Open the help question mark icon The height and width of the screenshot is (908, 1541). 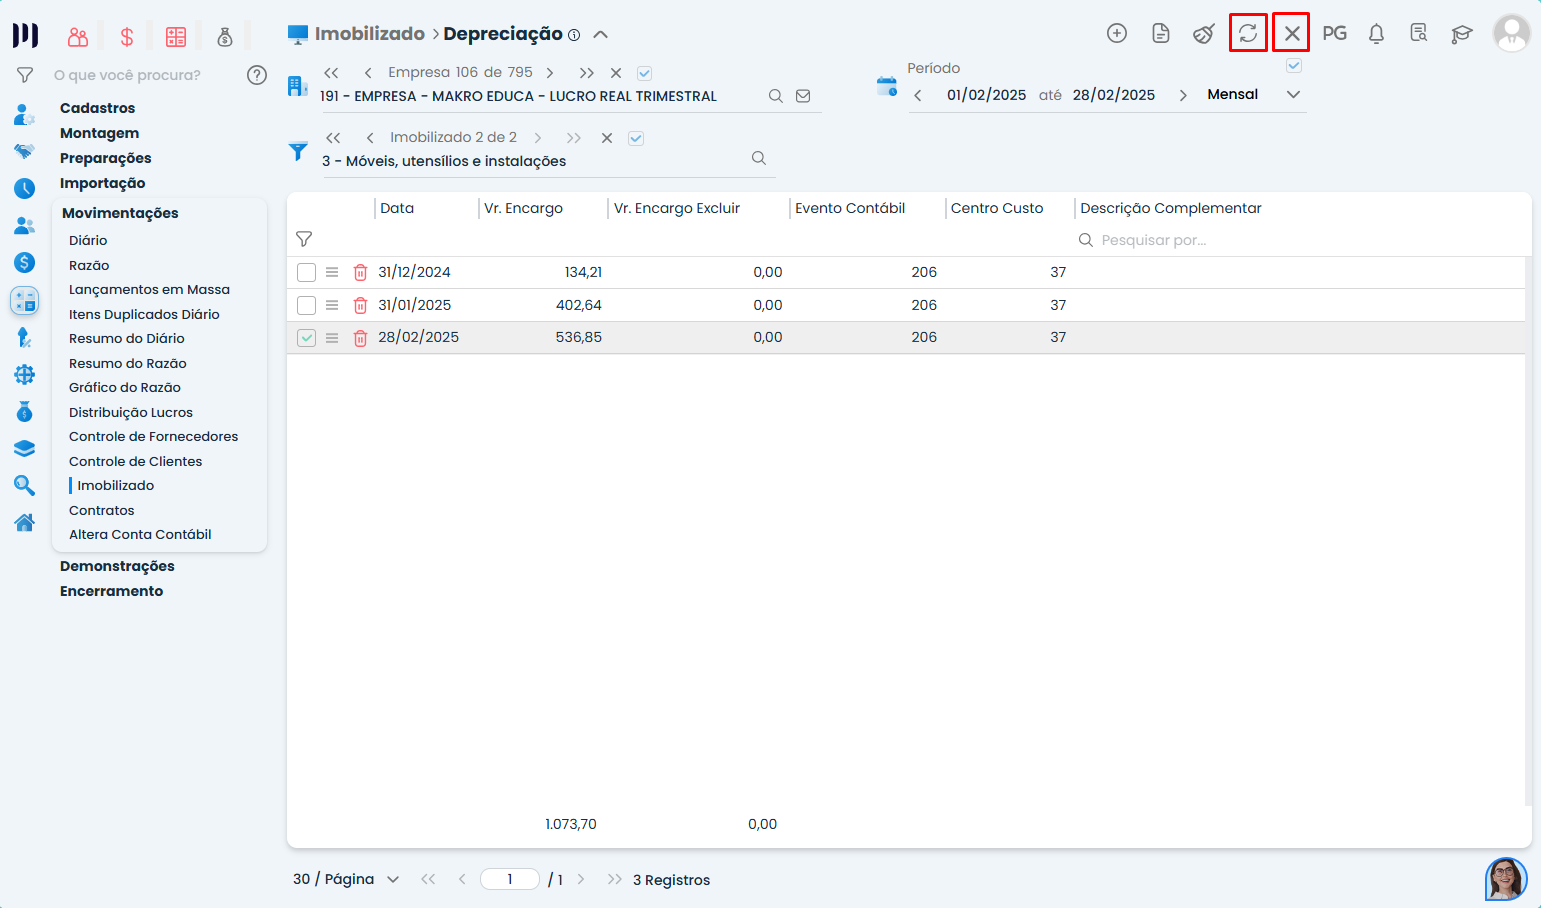click(x=257, y=75)
